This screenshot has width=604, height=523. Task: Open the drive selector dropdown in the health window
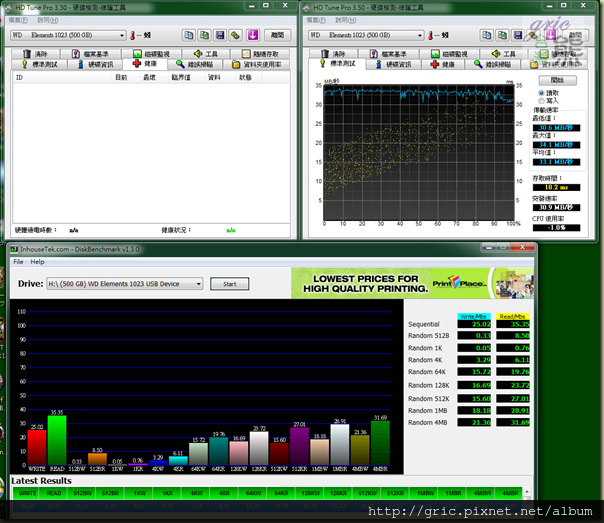click(x=122, y=35)
